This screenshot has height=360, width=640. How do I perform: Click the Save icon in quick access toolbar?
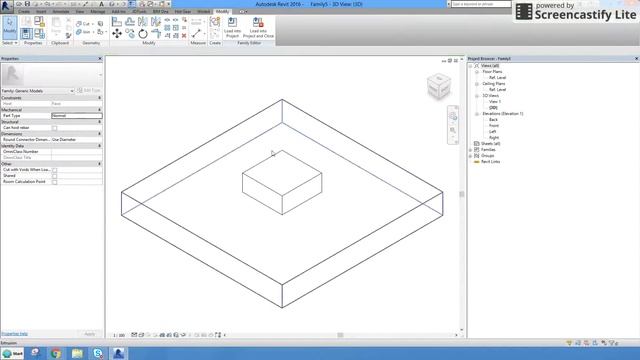tap(27, 4)
